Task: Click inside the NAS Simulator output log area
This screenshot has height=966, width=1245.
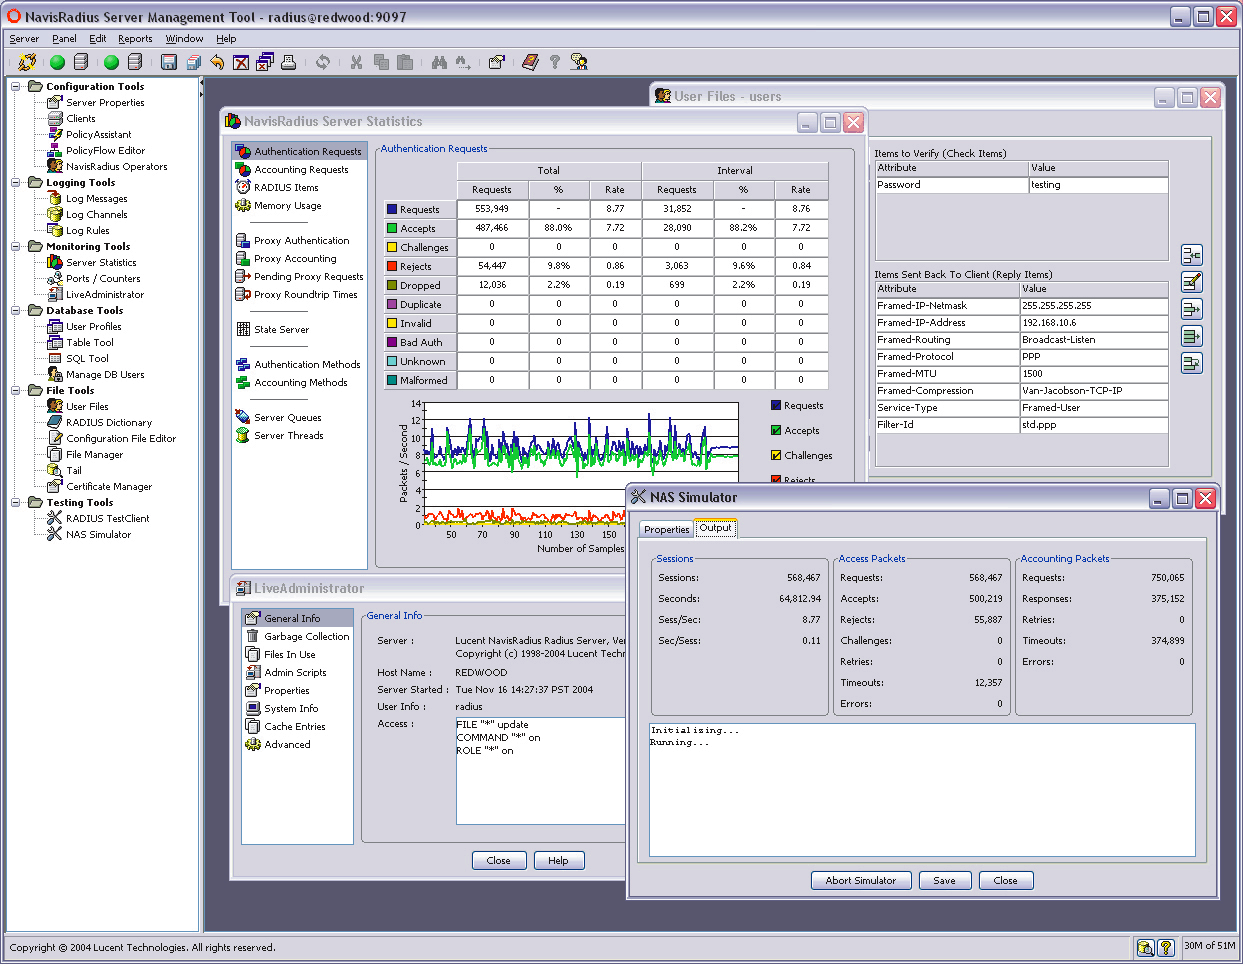Action: pos(922,790)
